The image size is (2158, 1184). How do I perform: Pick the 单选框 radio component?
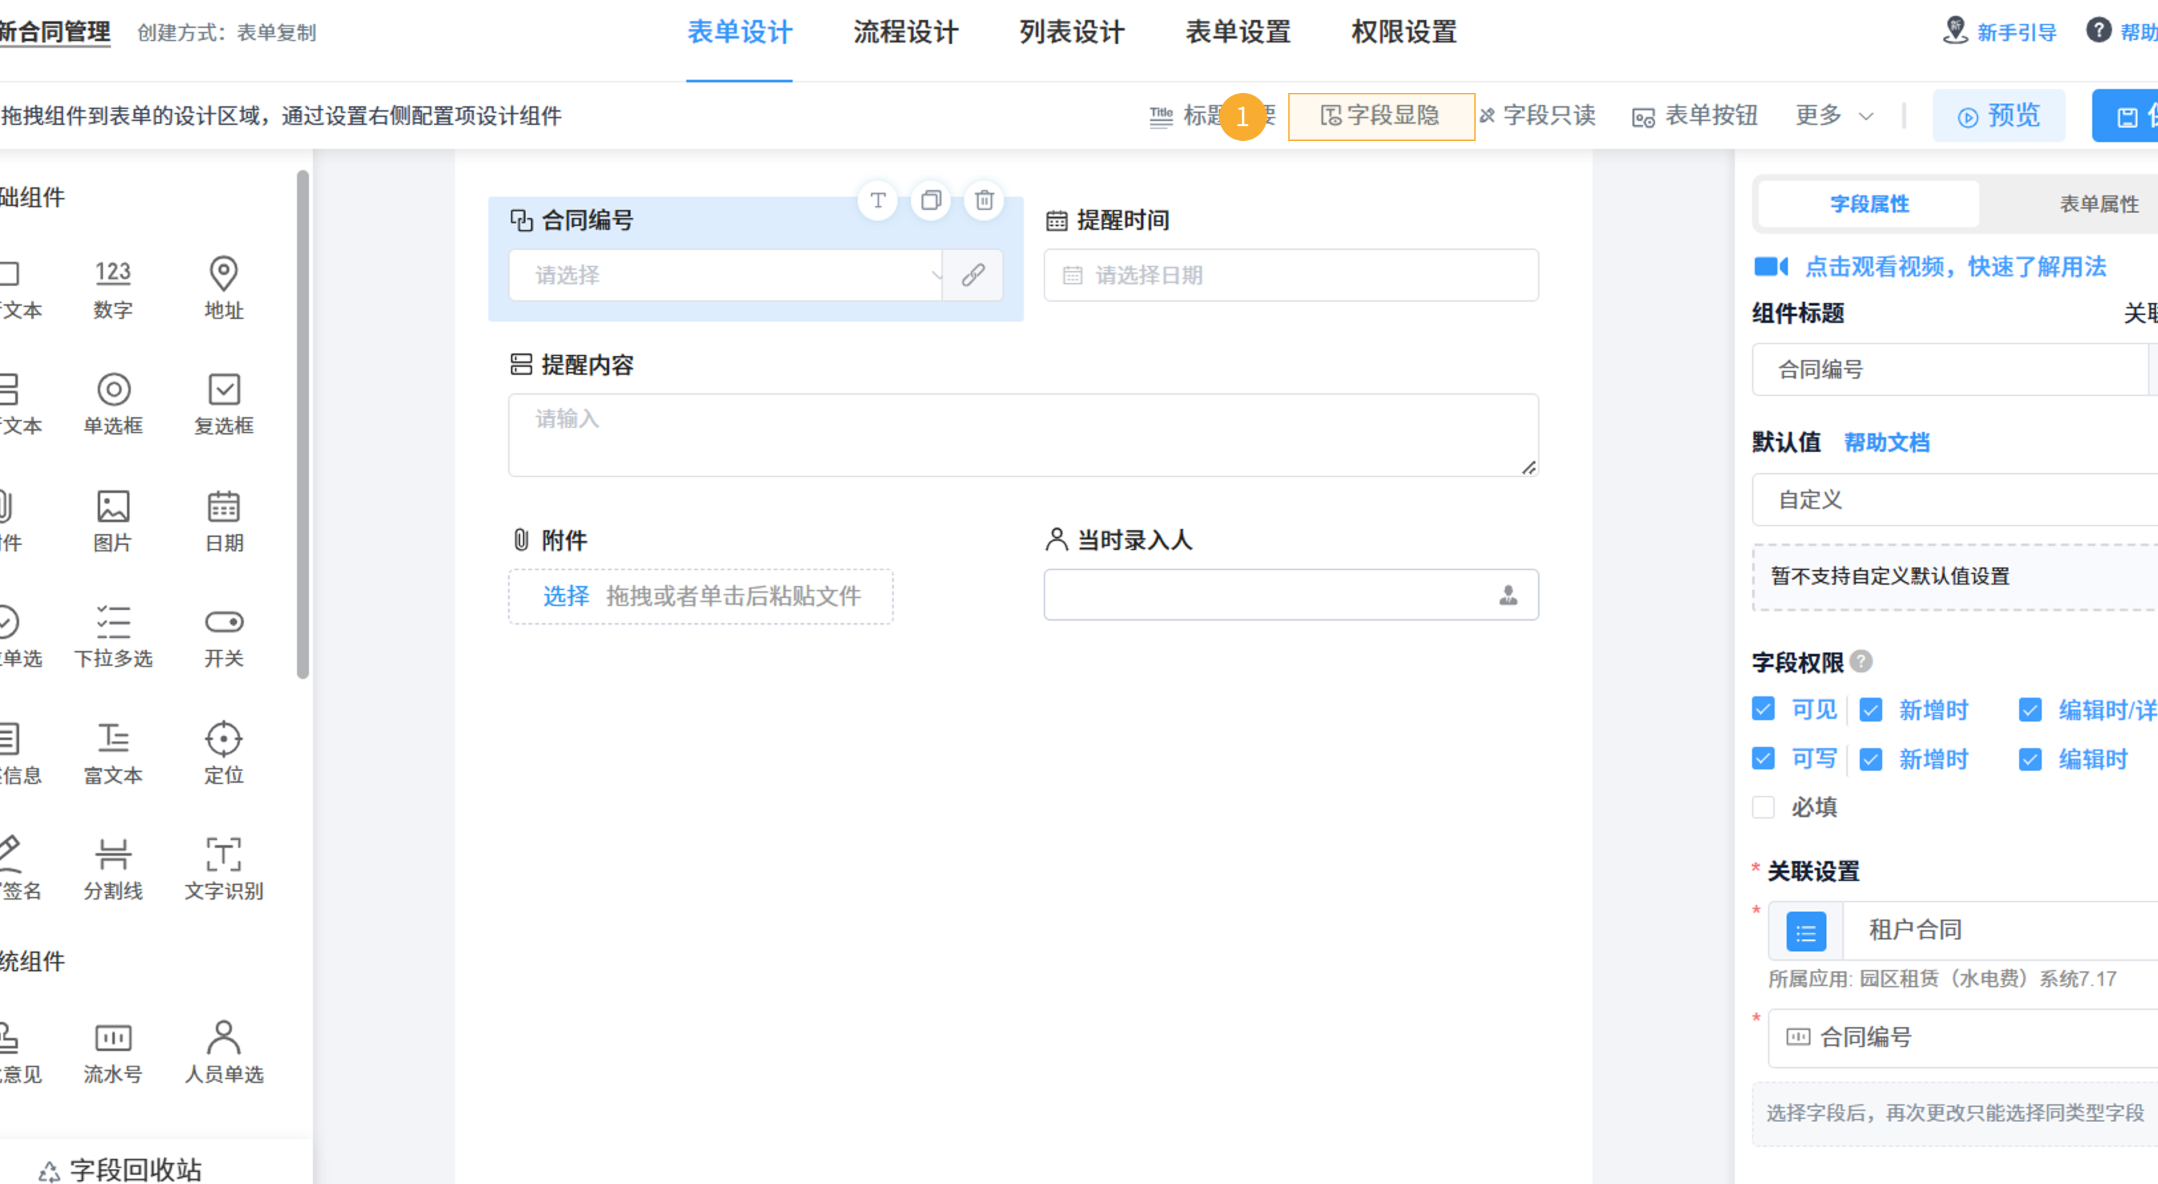[x=113, y=404]
